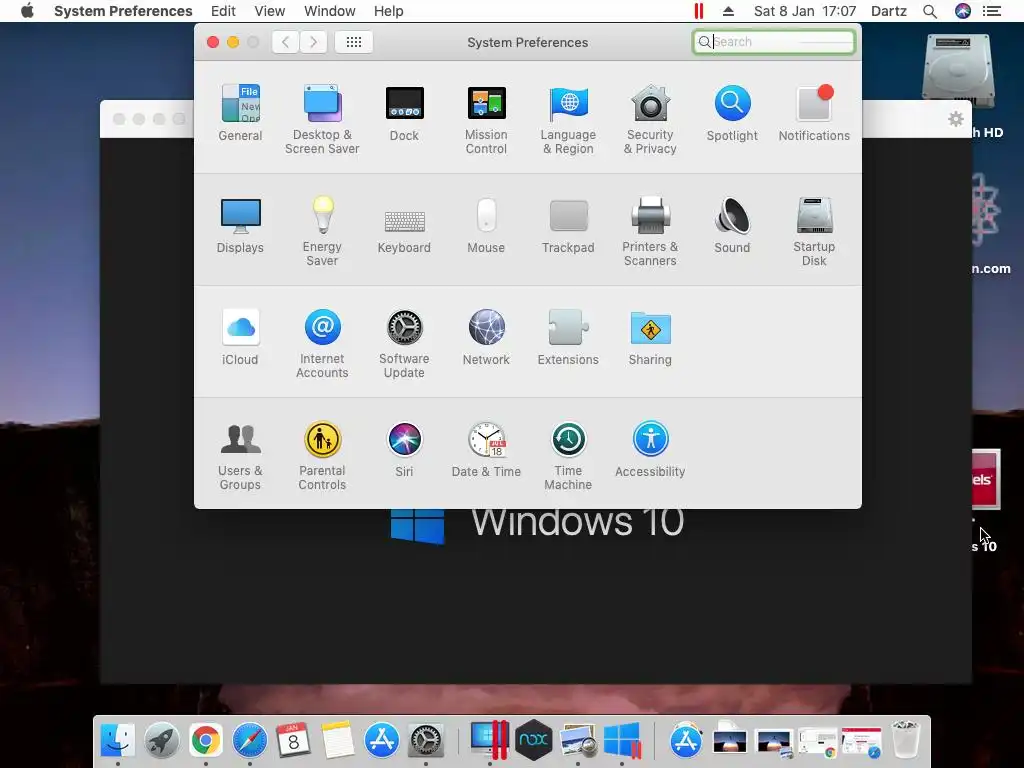Screen dimensions: 1024x768
Task: Open System Preferences icon in Dock
Action: click(x=426, y=741)
